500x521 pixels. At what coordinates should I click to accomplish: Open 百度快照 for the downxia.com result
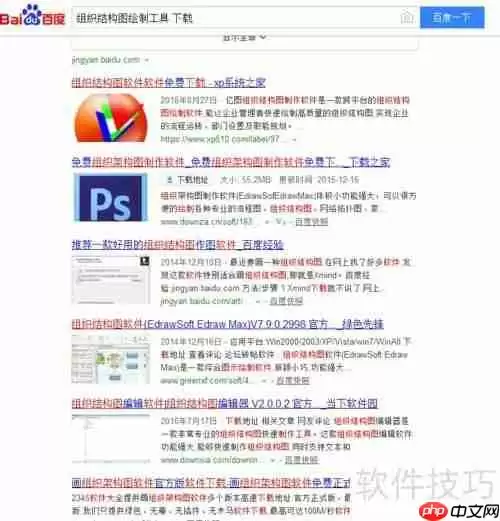coord(302,460)
